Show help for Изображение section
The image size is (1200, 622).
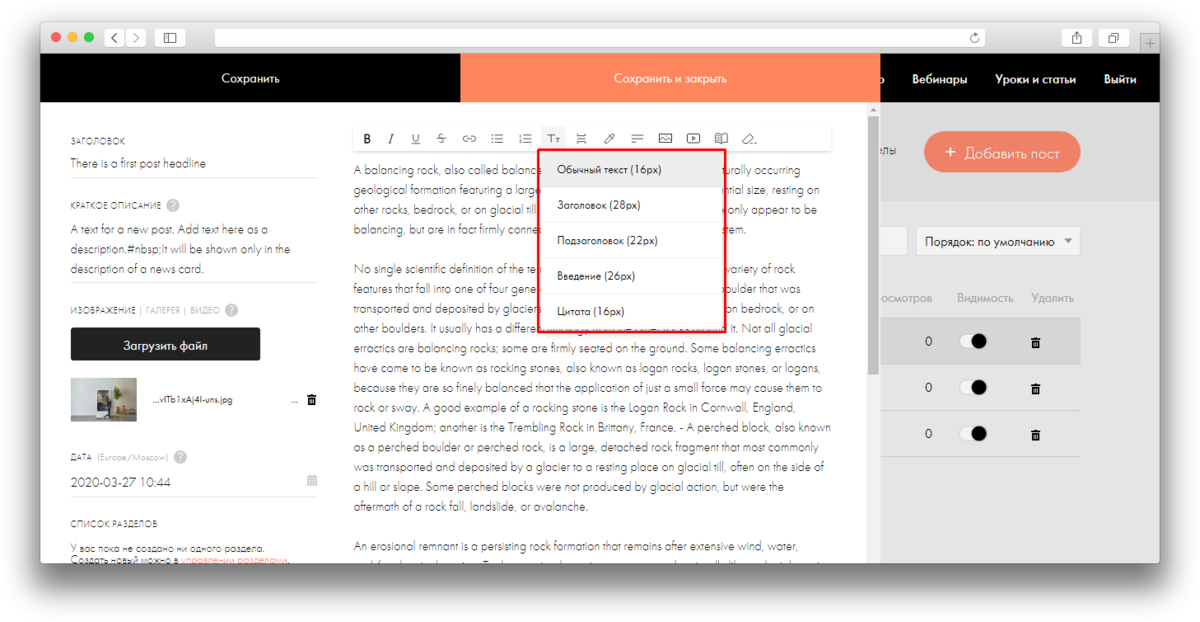(x=232, y=310)
